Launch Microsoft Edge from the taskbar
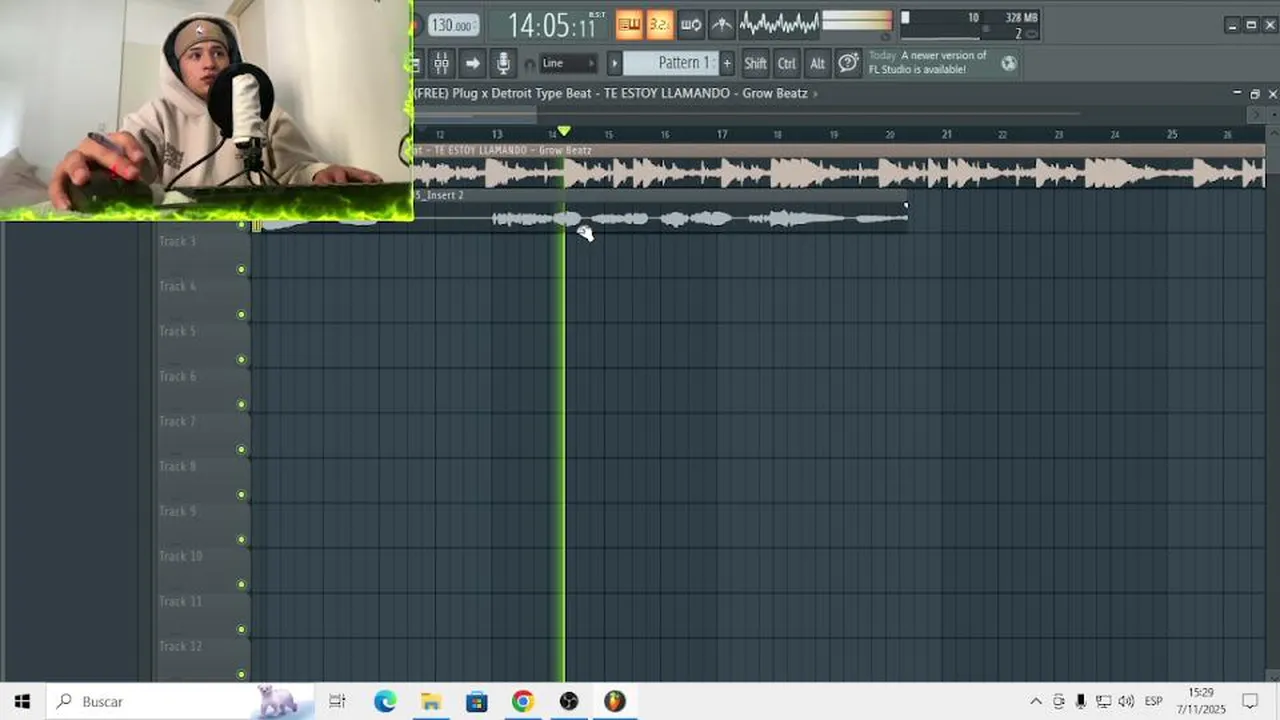The image size is (1280, 720). pyautogui.click(x=385, y=702)
